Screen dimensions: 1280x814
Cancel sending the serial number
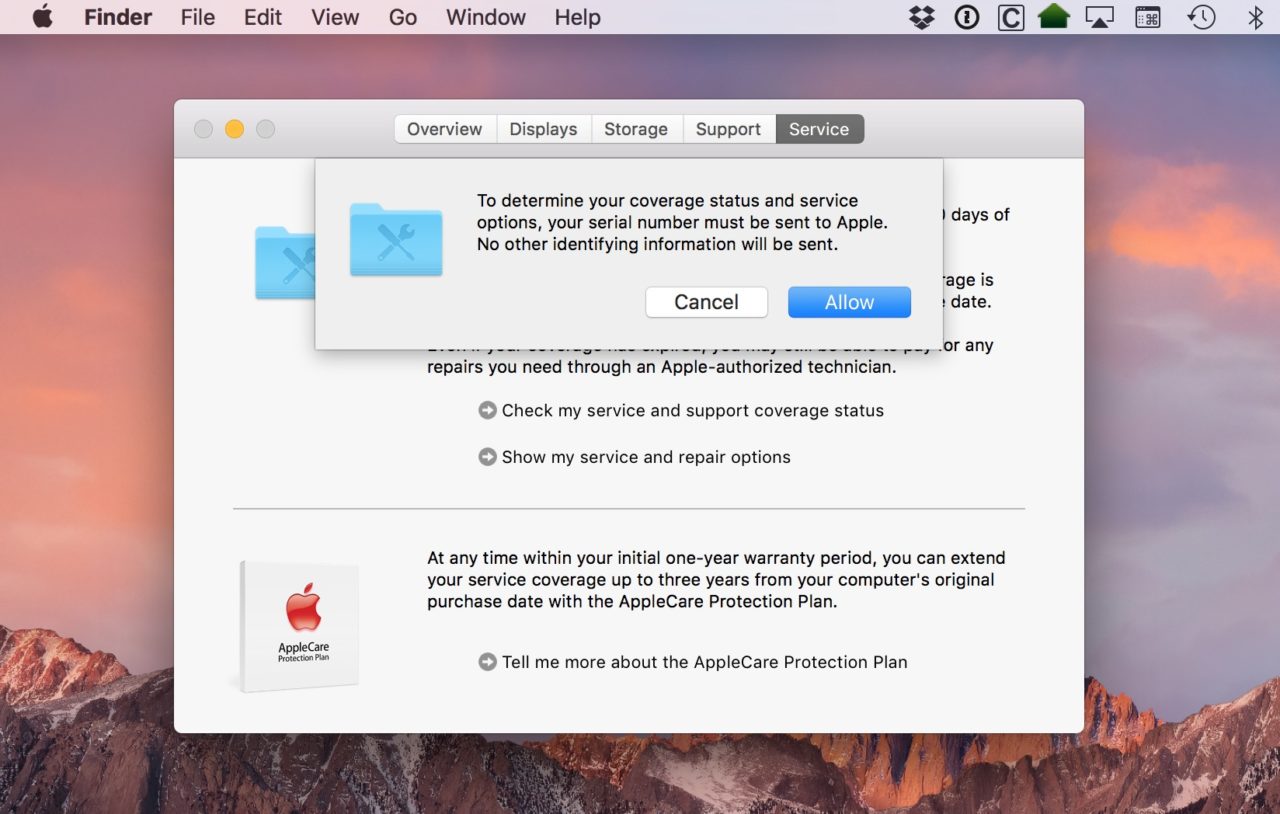[706, 302]
